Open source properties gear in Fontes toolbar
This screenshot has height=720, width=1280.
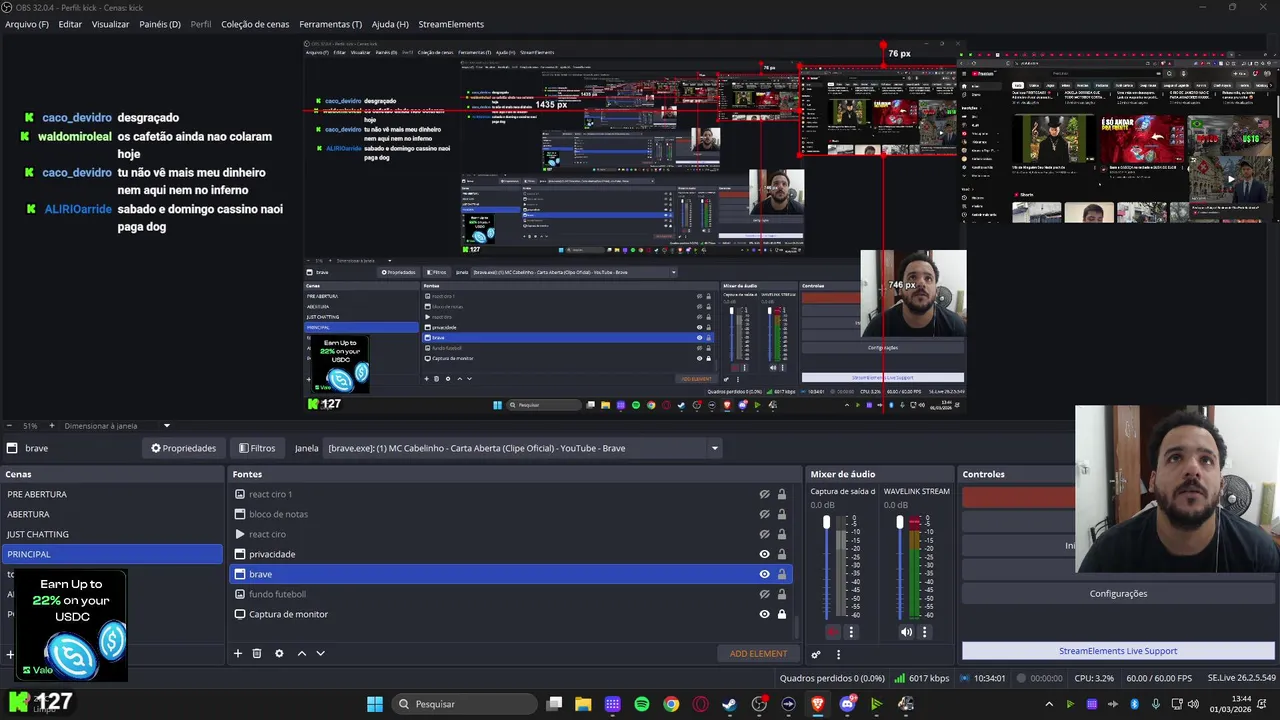(279, 653)
